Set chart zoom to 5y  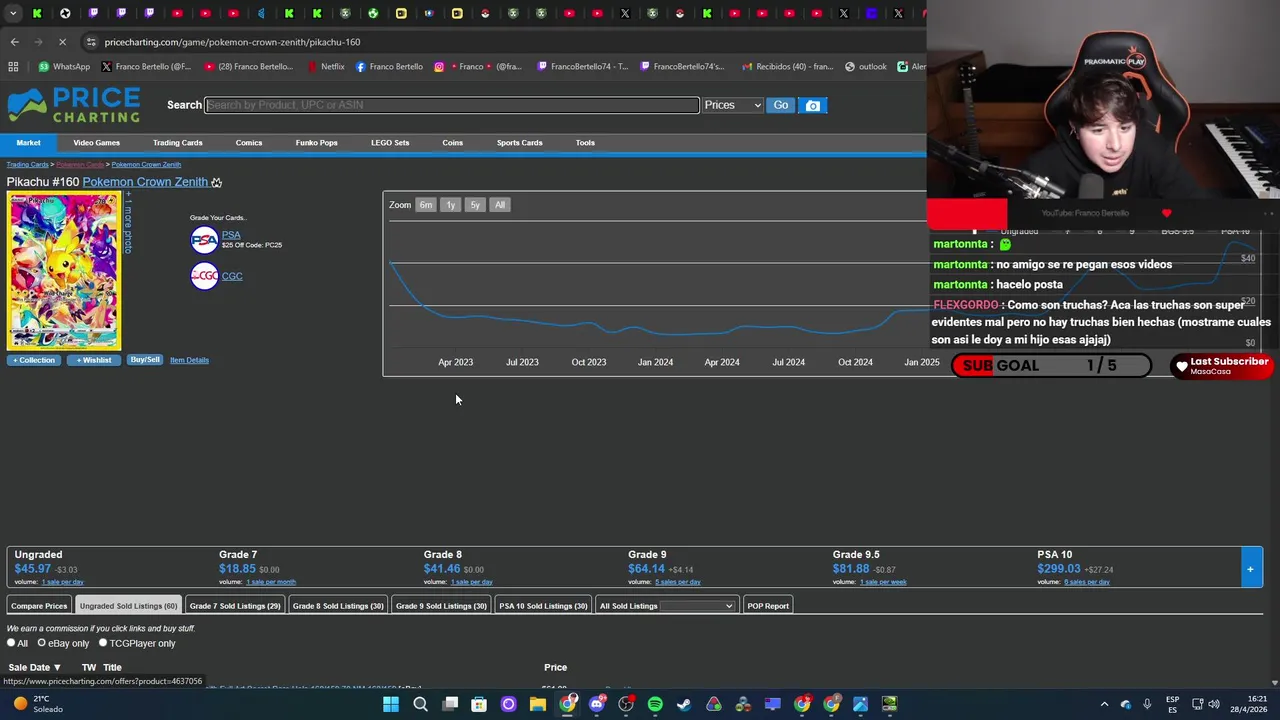(x=475, y=205)
